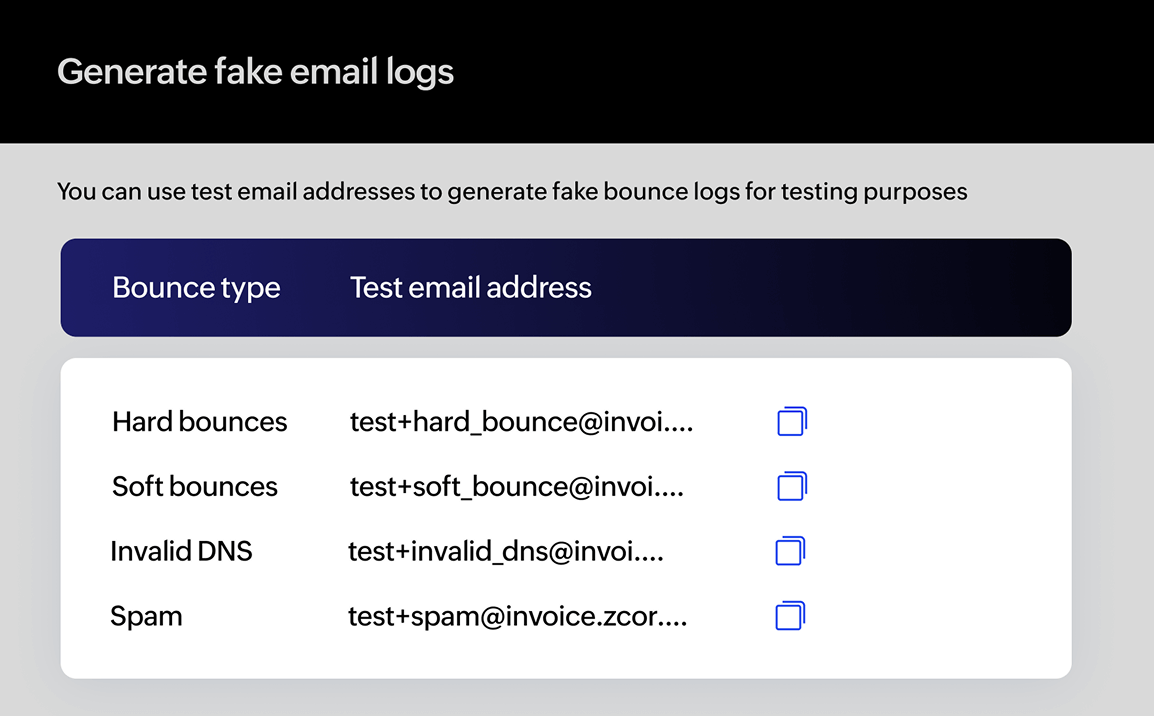
Task: Select the Bounce type column header
Action: [x=196, y=288]
